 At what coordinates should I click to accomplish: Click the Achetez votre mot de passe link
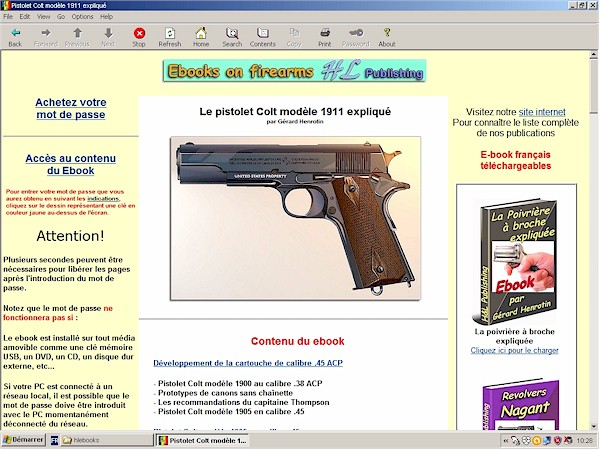click(71, 108)
